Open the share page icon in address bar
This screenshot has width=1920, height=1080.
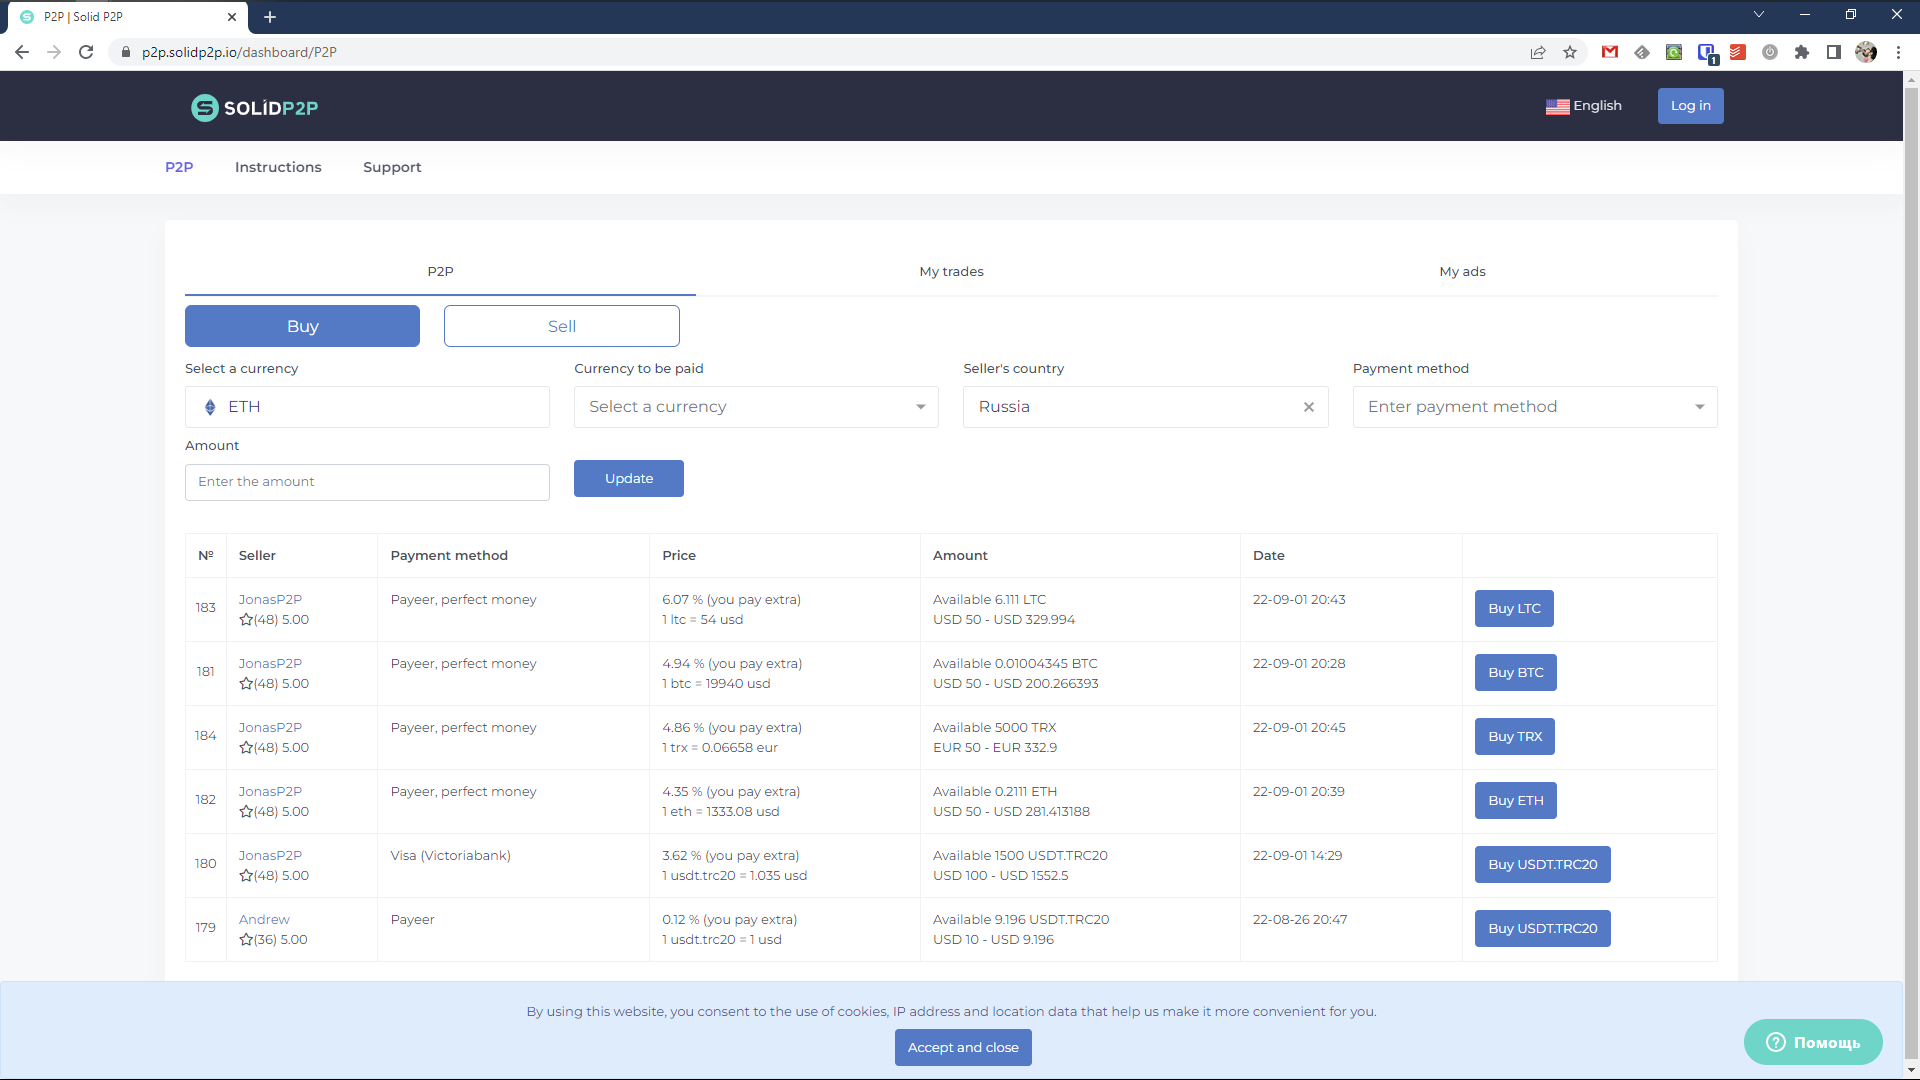[x=1538, y=52]
